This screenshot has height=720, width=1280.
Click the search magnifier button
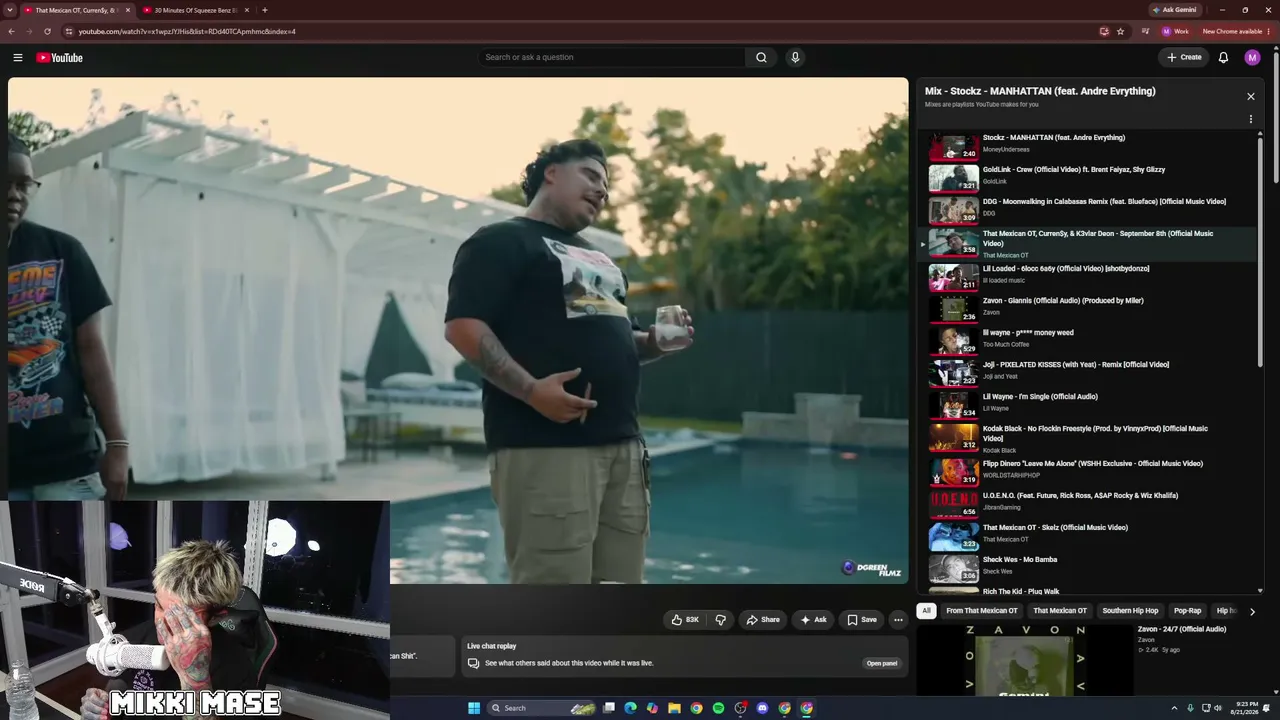click(x=761, y=57)
